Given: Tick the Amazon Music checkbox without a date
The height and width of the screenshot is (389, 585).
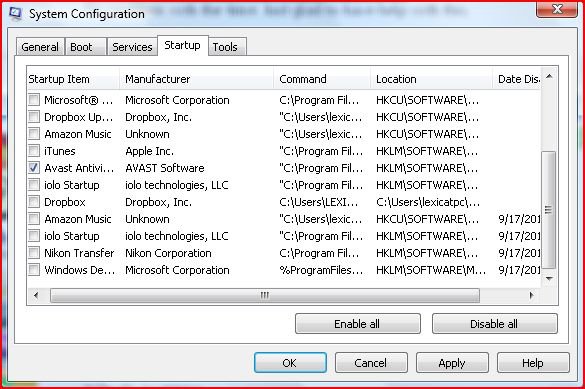Looking at the screenshot, I should pos(34,134).
